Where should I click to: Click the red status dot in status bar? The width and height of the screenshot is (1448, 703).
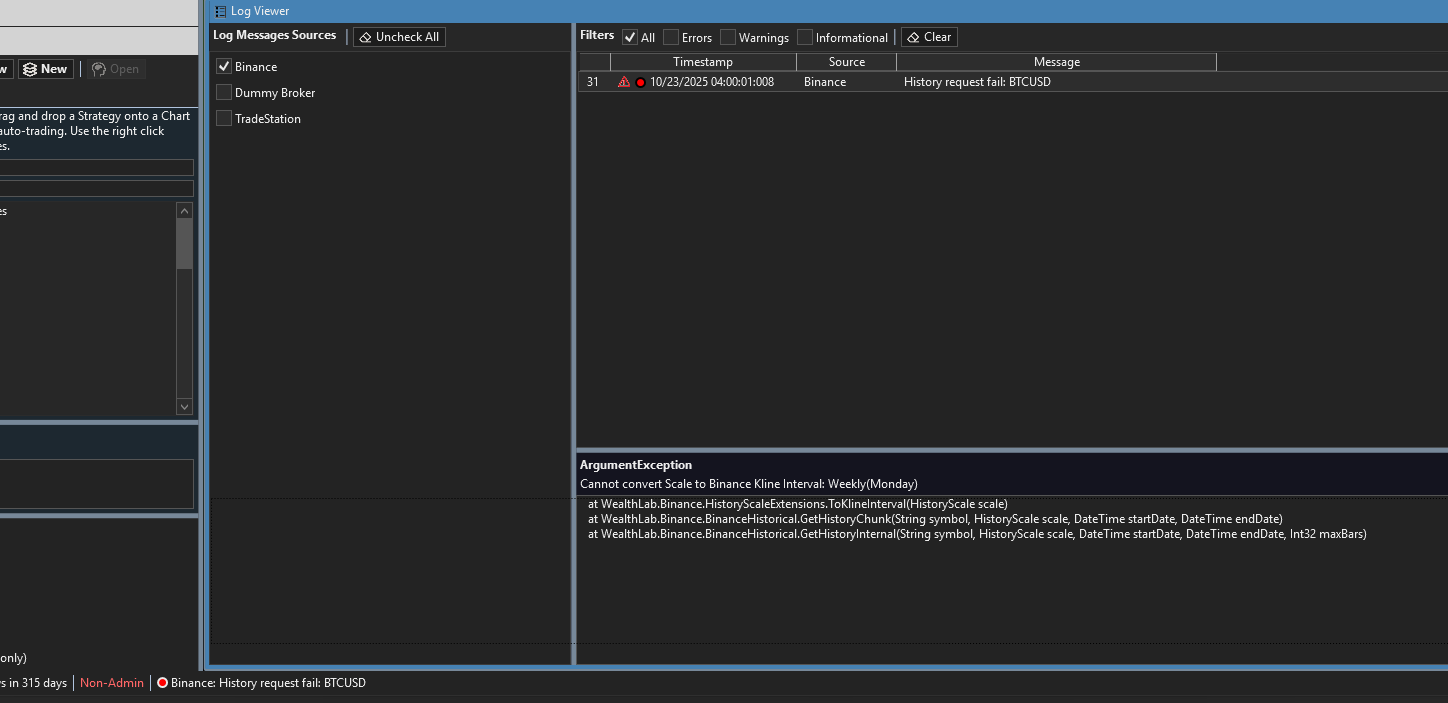162,683
